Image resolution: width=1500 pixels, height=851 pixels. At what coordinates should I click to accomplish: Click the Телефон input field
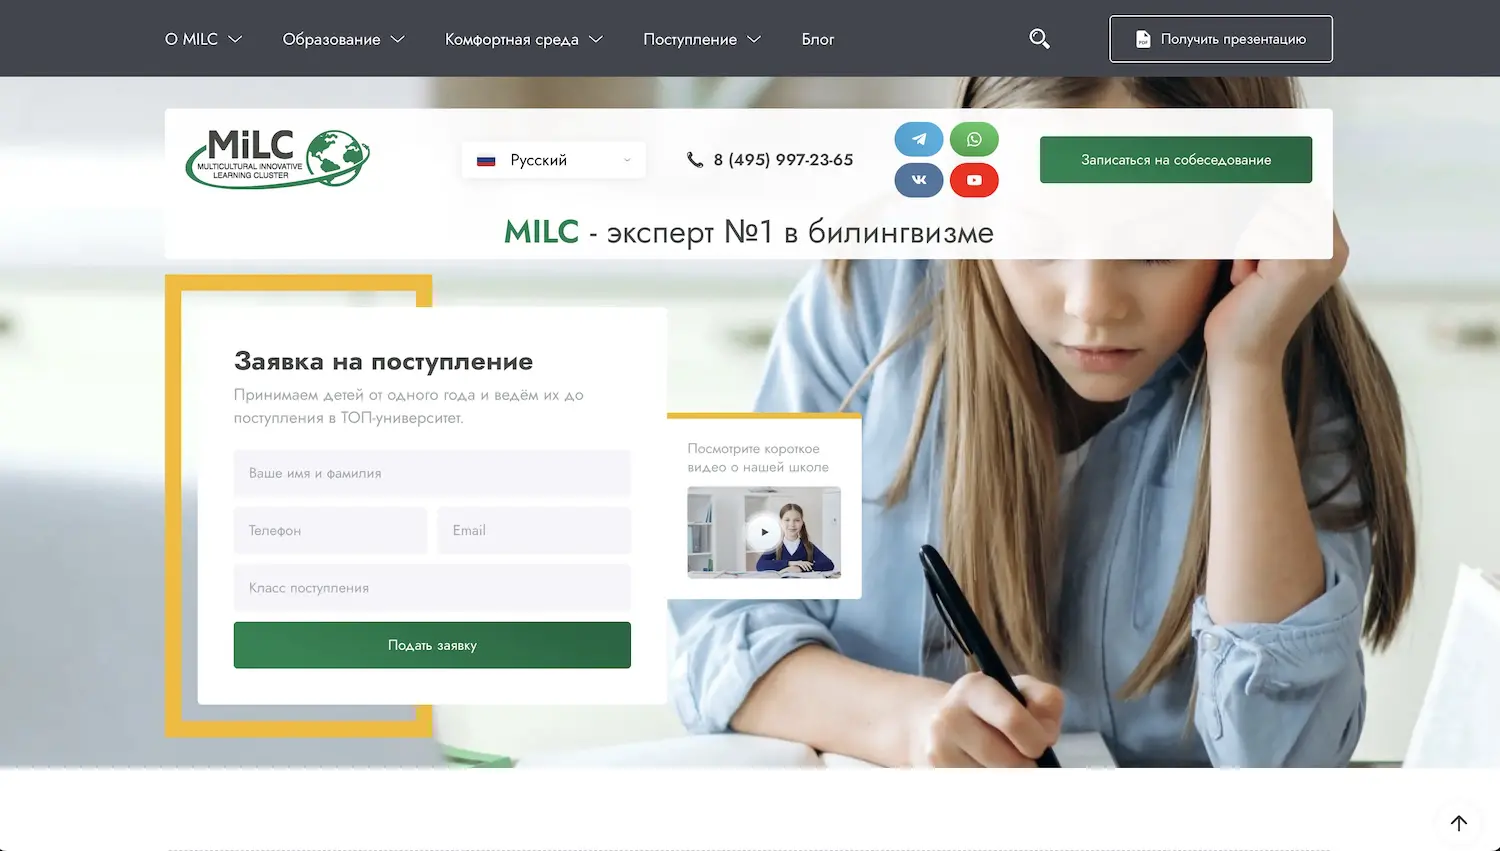(x=330, y=530)
